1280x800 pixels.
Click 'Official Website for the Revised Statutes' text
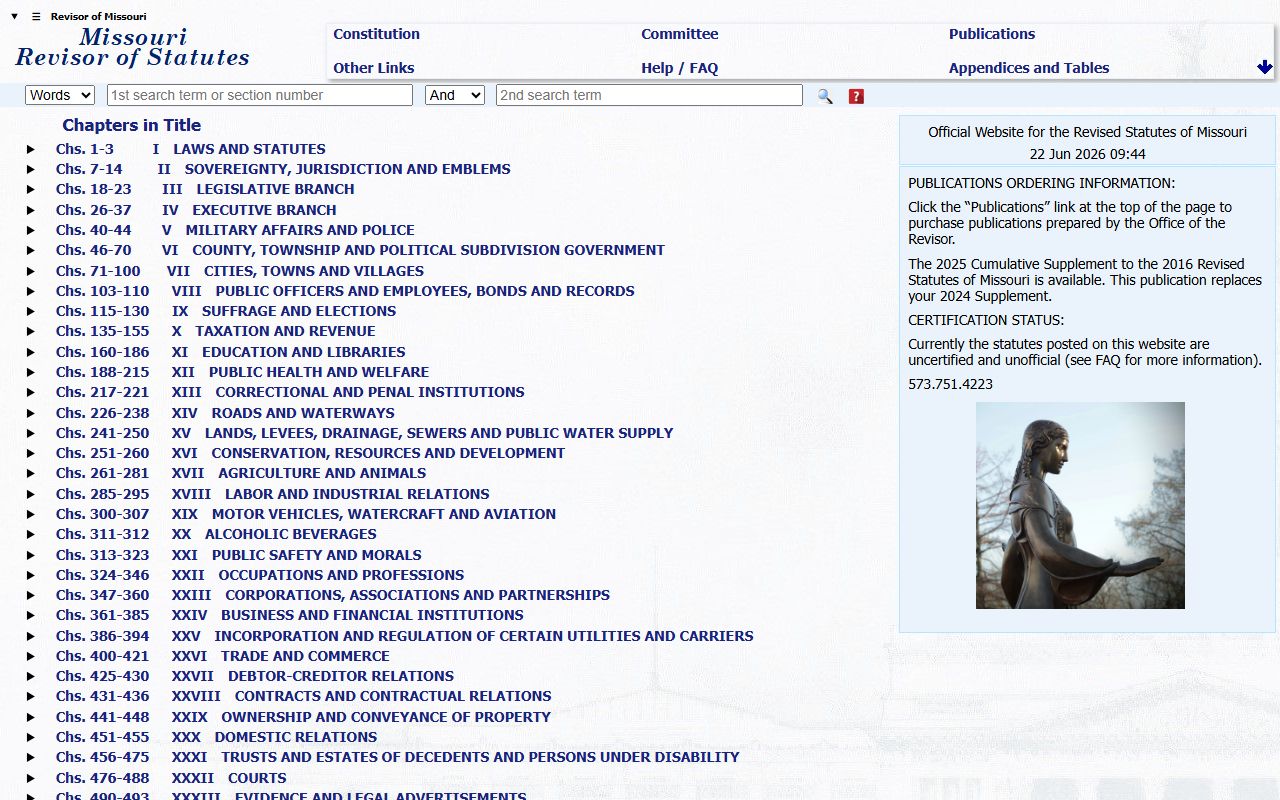point(1087,132)
